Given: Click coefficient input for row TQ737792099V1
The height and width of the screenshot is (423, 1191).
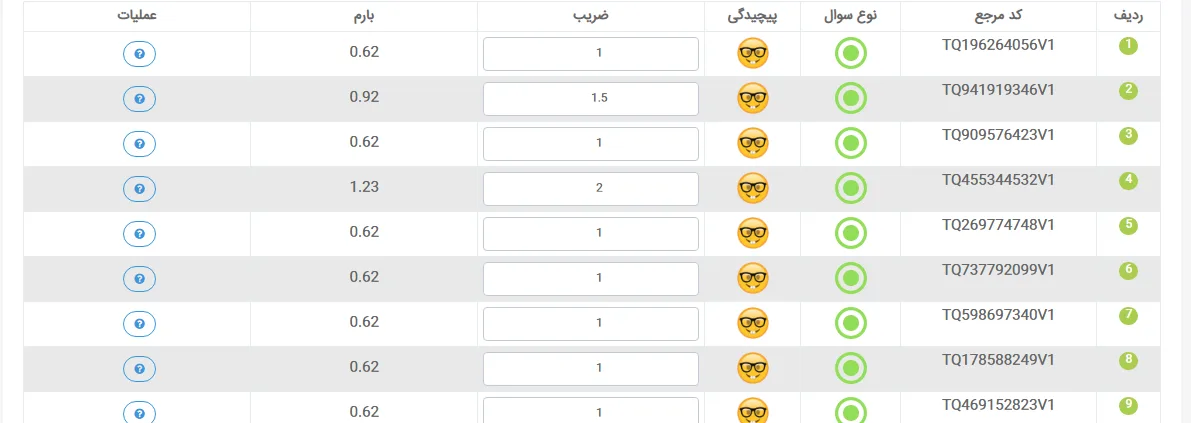Looking at the screenshot, I should (591, 279).
